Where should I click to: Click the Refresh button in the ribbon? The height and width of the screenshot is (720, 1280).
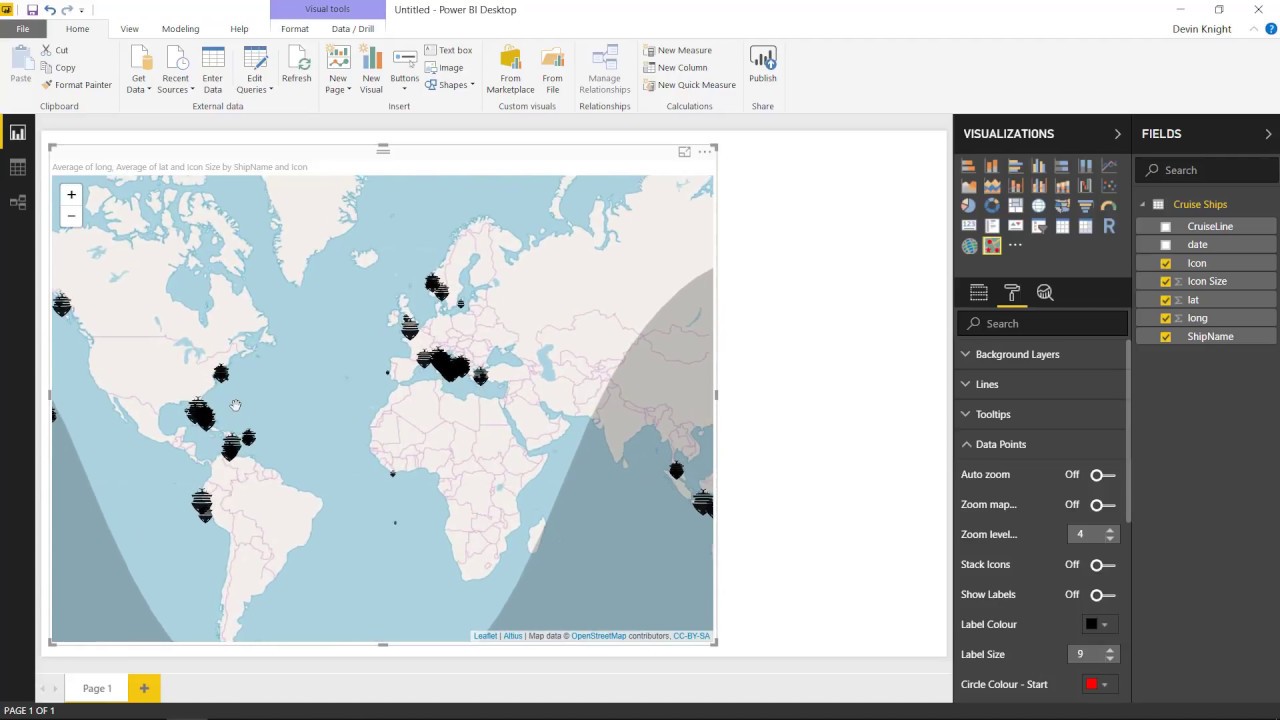296,63
